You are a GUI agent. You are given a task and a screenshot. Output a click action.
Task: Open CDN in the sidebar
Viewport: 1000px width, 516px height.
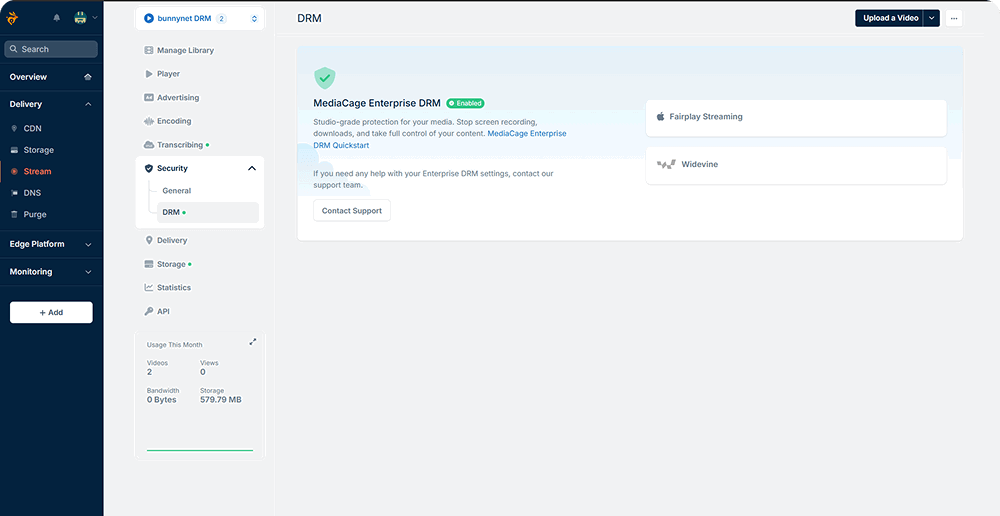pyautogui.click(x=33, y=128)
